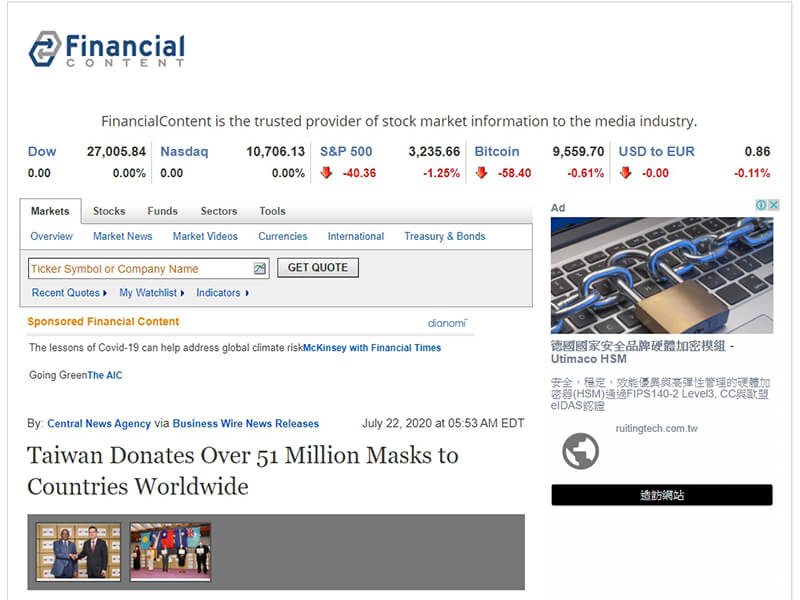800x600 pixels.
Task: Switch to the Stocks tab
Action: click(x=109, y=211)
